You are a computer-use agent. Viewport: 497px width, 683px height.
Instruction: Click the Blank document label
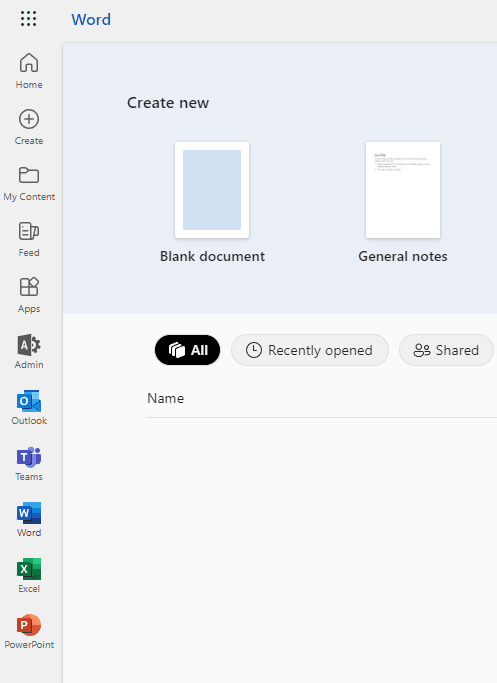point(212,256)
